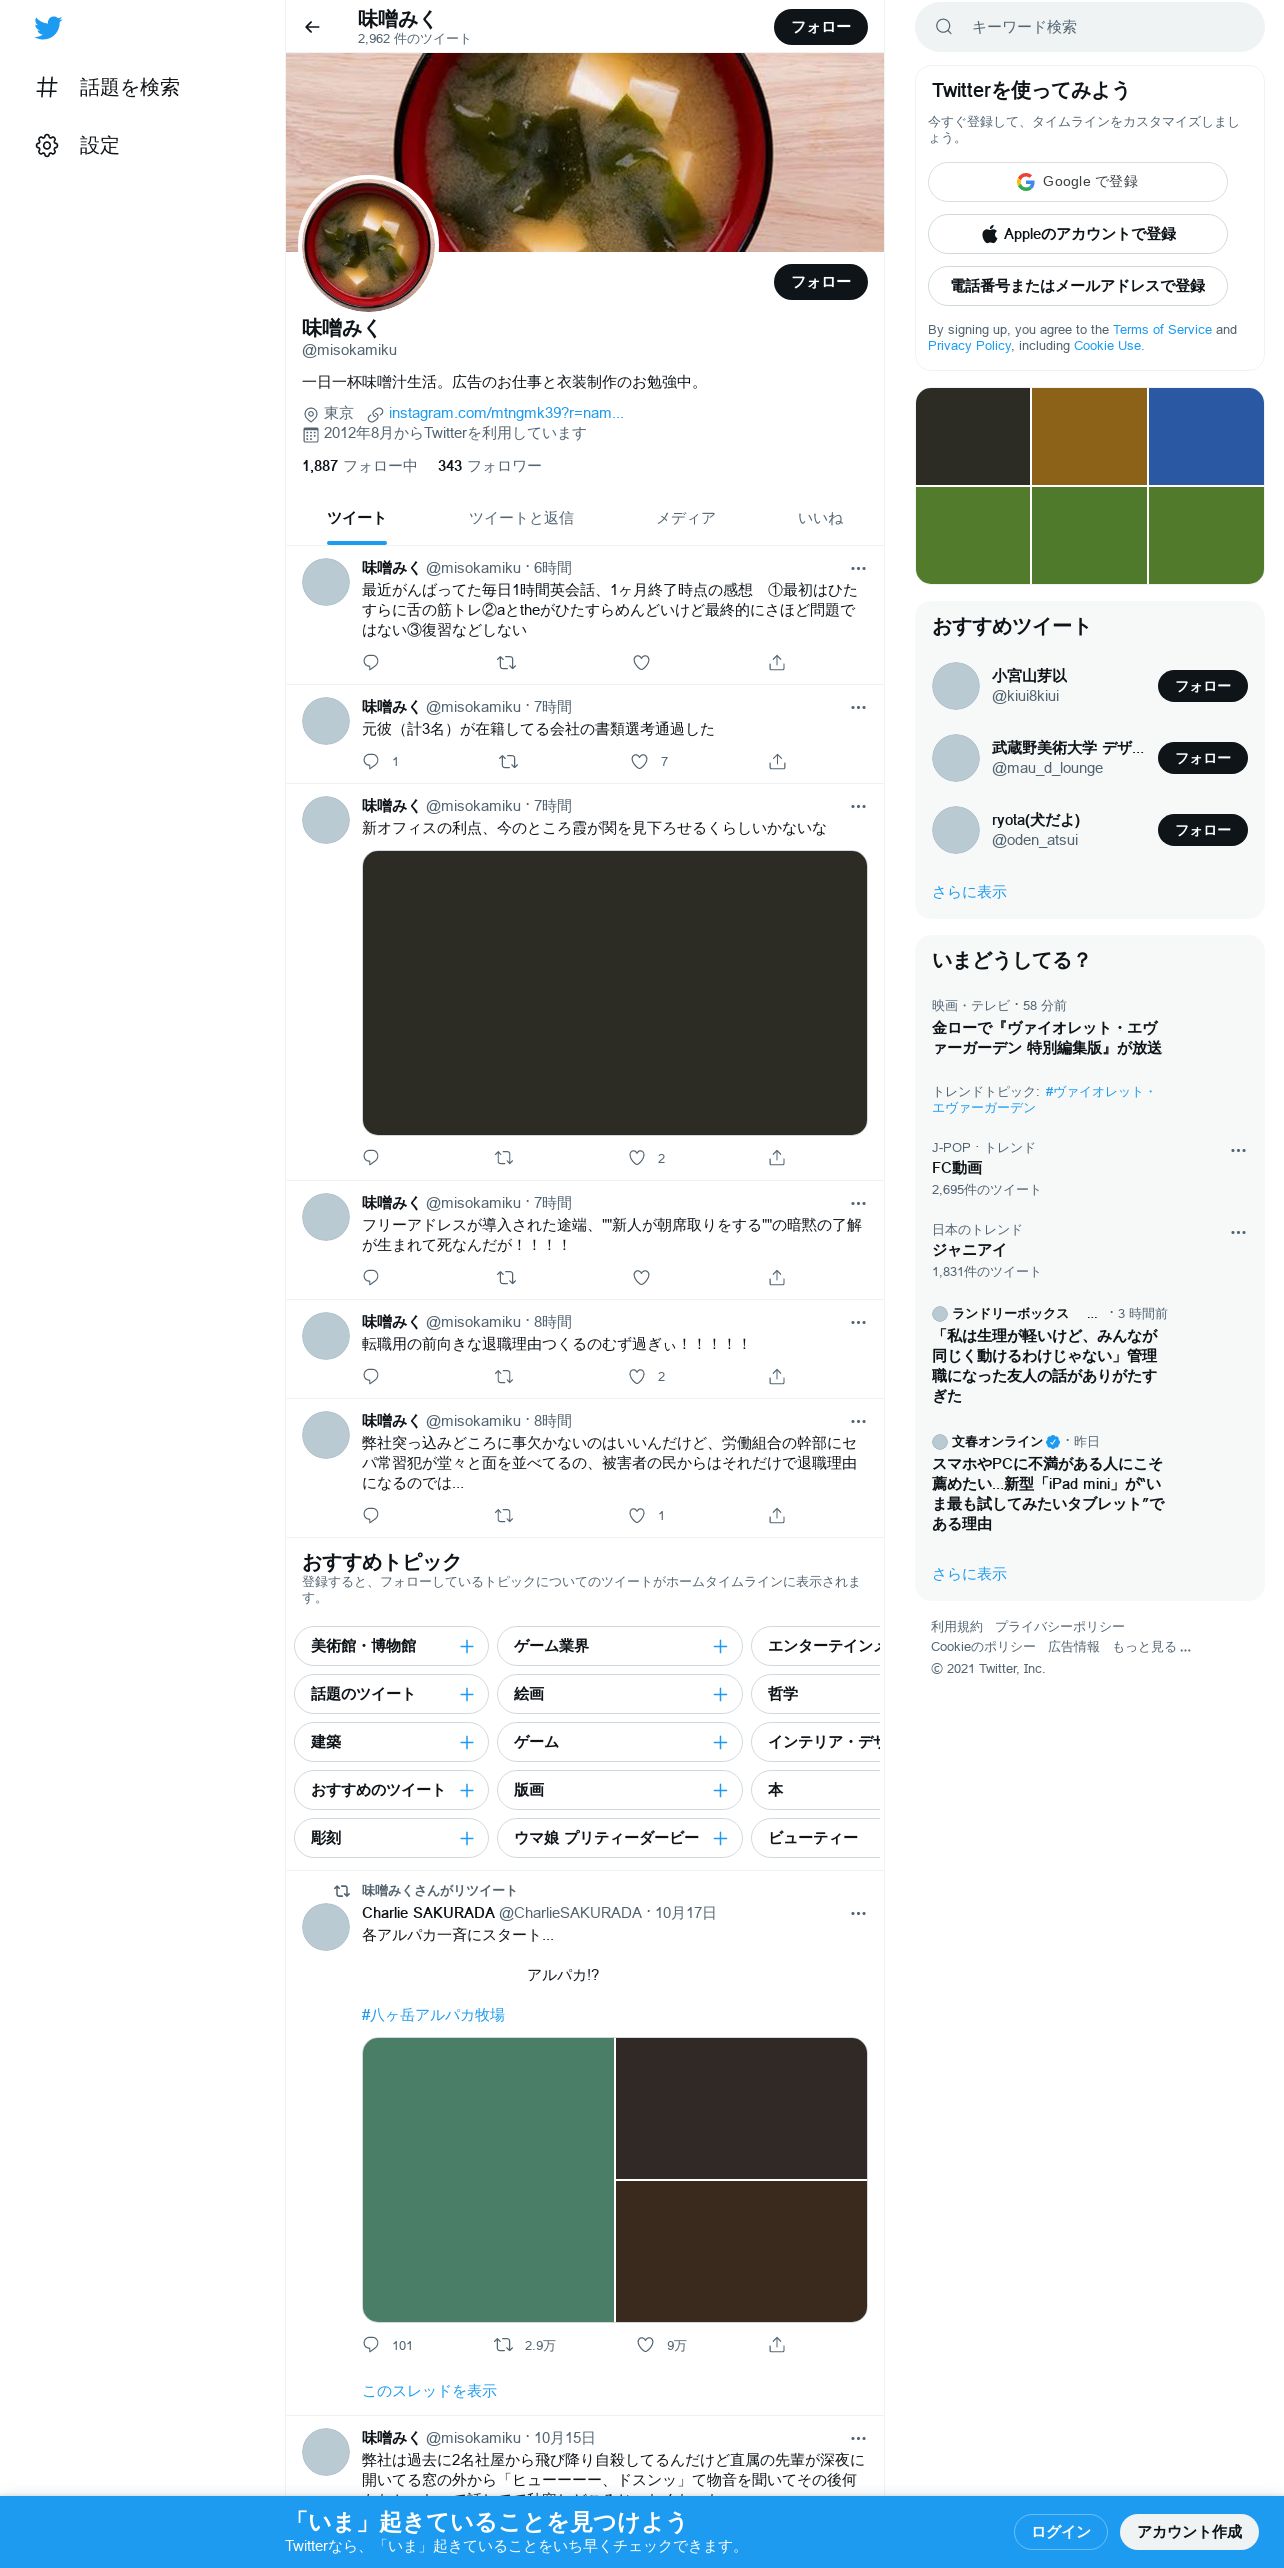Click Appleのアカウントで登録 button
1284x2568 pixels.
1077,234
